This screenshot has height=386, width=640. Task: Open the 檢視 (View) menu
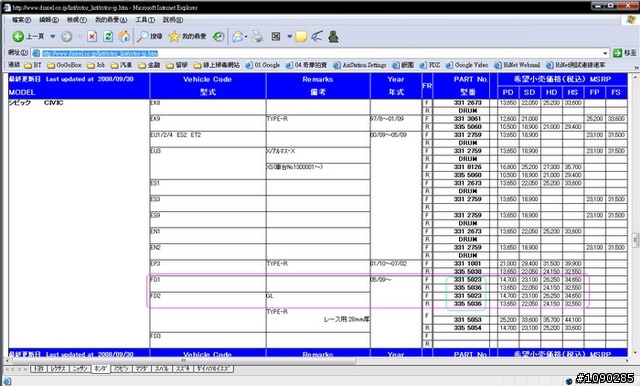pos(77,20)
